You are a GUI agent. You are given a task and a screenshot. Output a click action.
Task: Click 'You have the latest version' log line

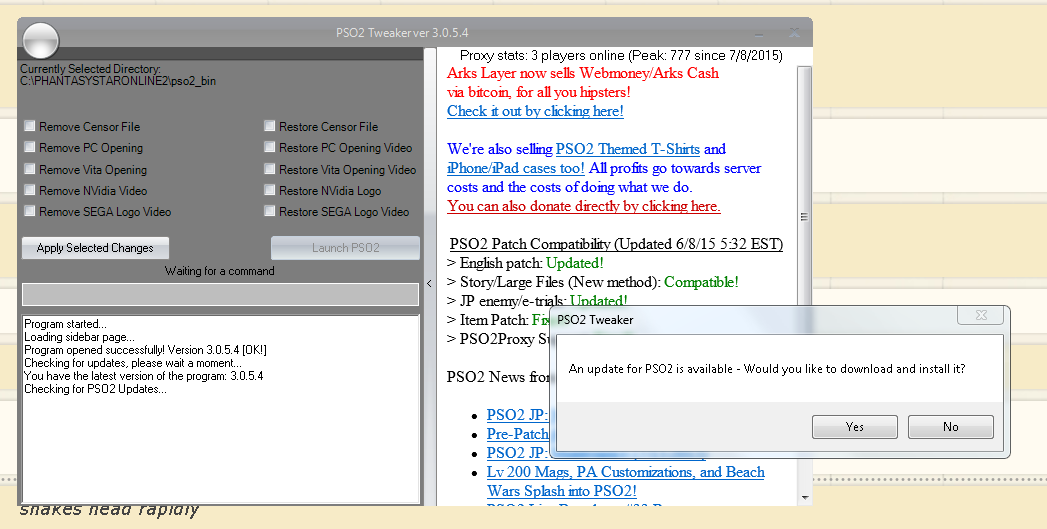coord(144,376)
